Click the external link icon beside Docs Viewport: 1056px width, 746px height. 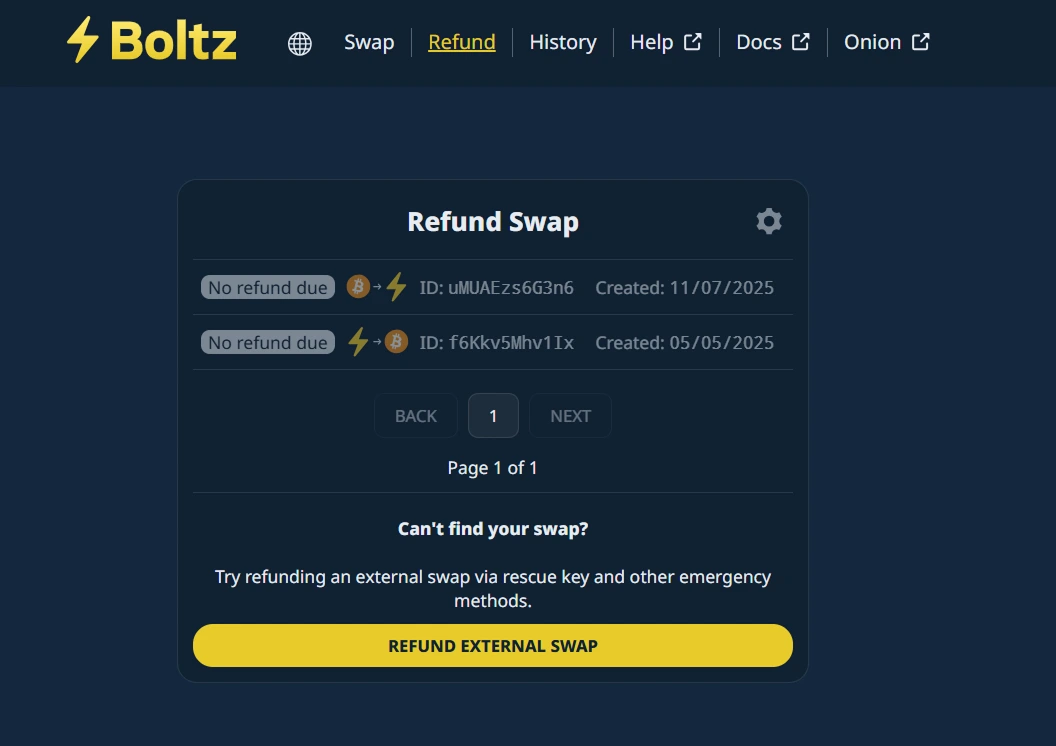801,42
